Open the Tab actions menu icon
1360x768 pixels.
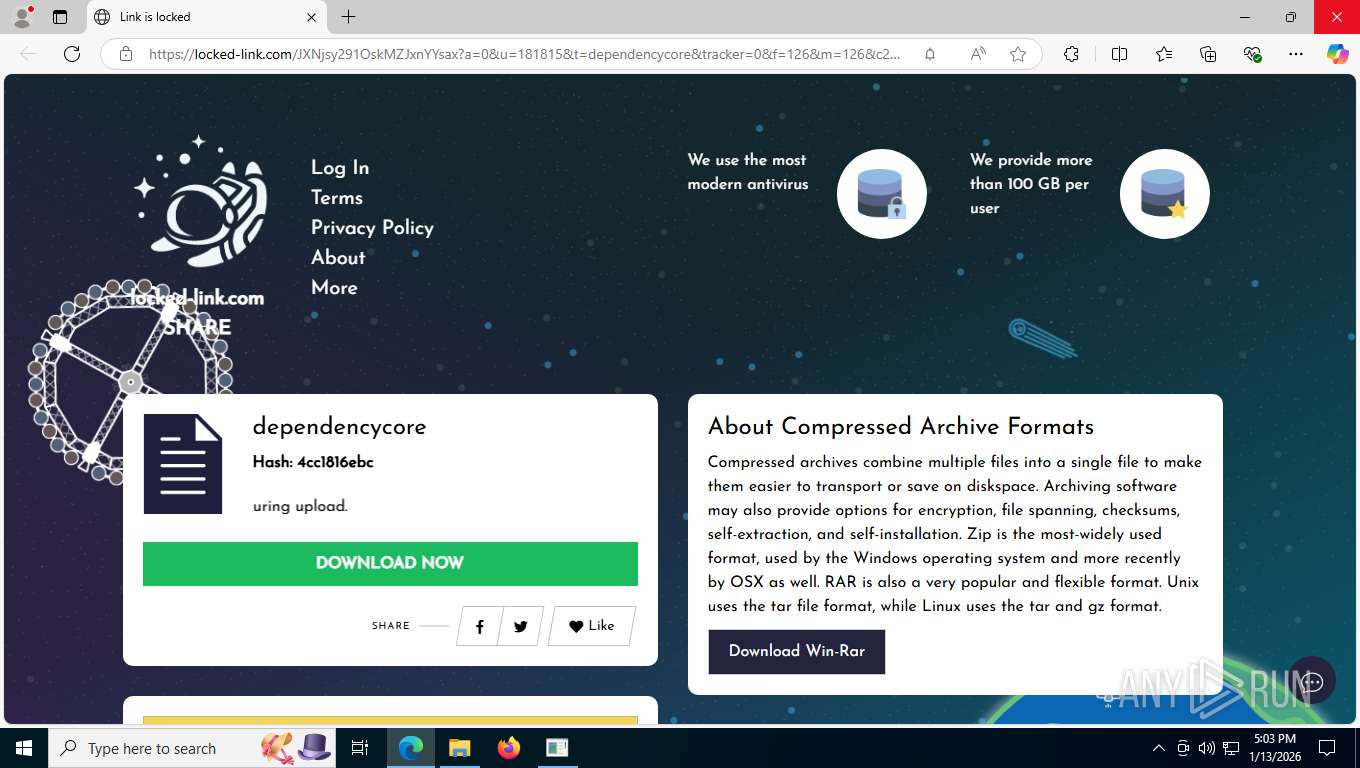60,17
